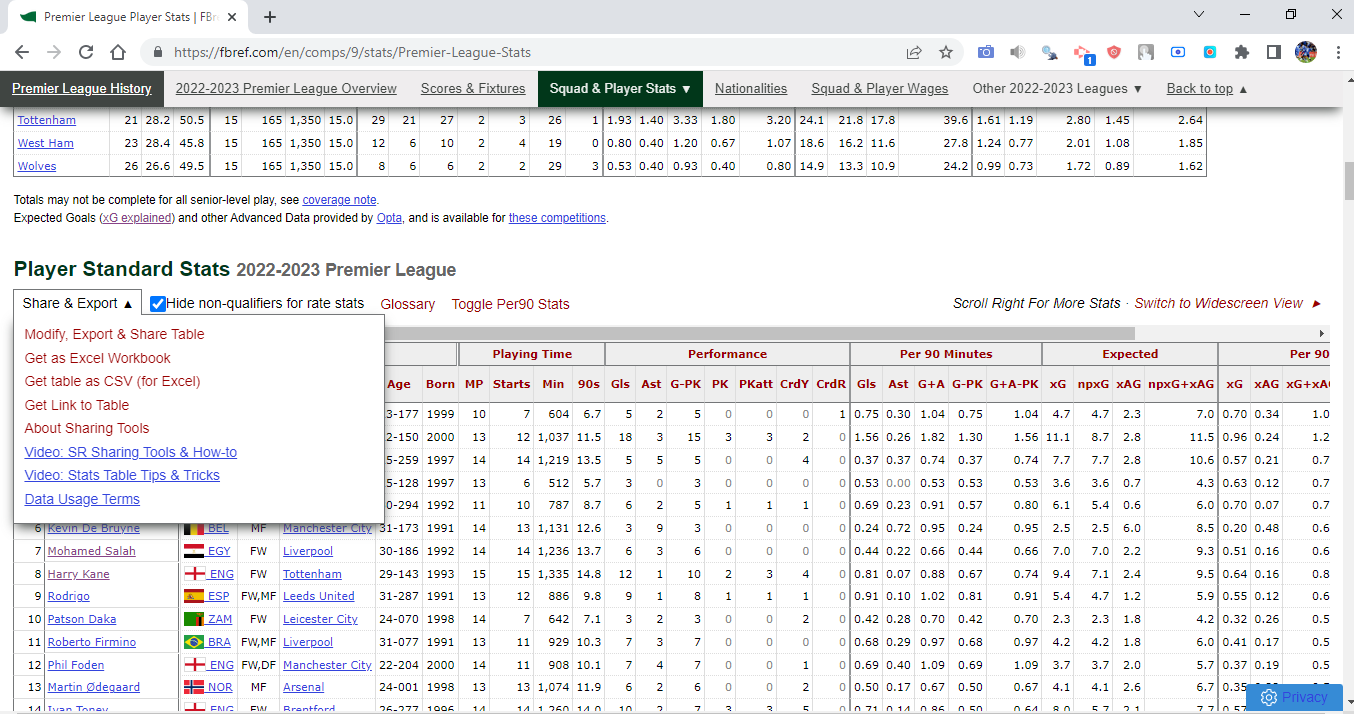Open Mohamed Salah player page

coord(91,551)
